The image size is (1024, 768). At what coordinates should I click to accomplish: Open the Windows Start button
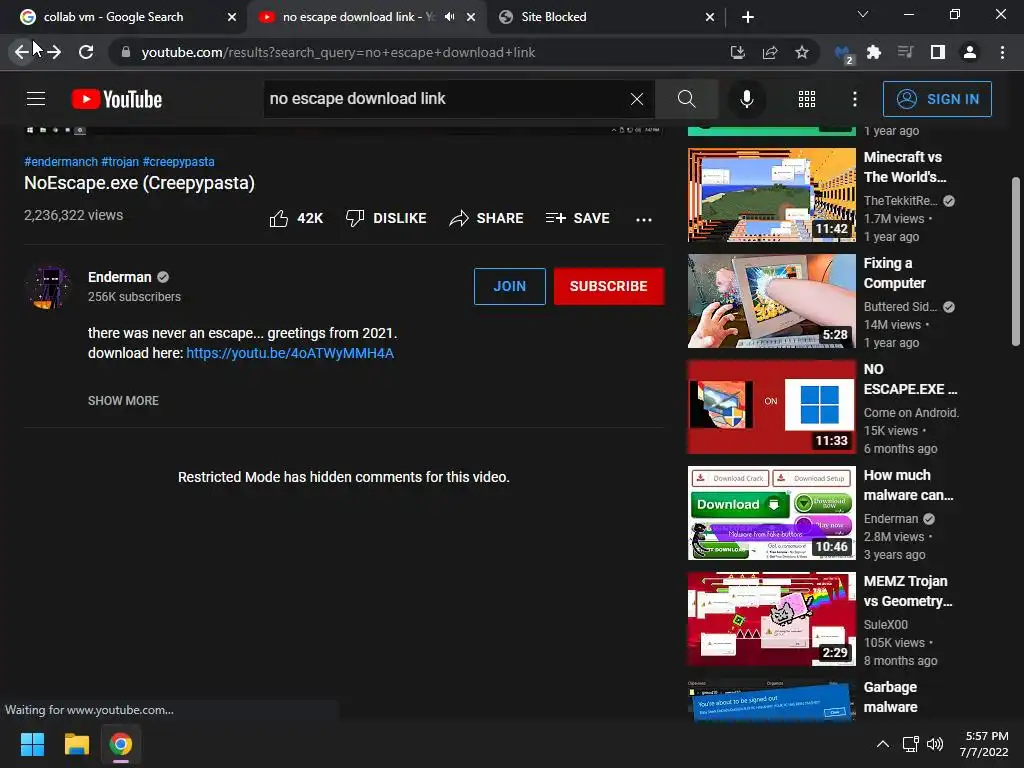[32, 744]
